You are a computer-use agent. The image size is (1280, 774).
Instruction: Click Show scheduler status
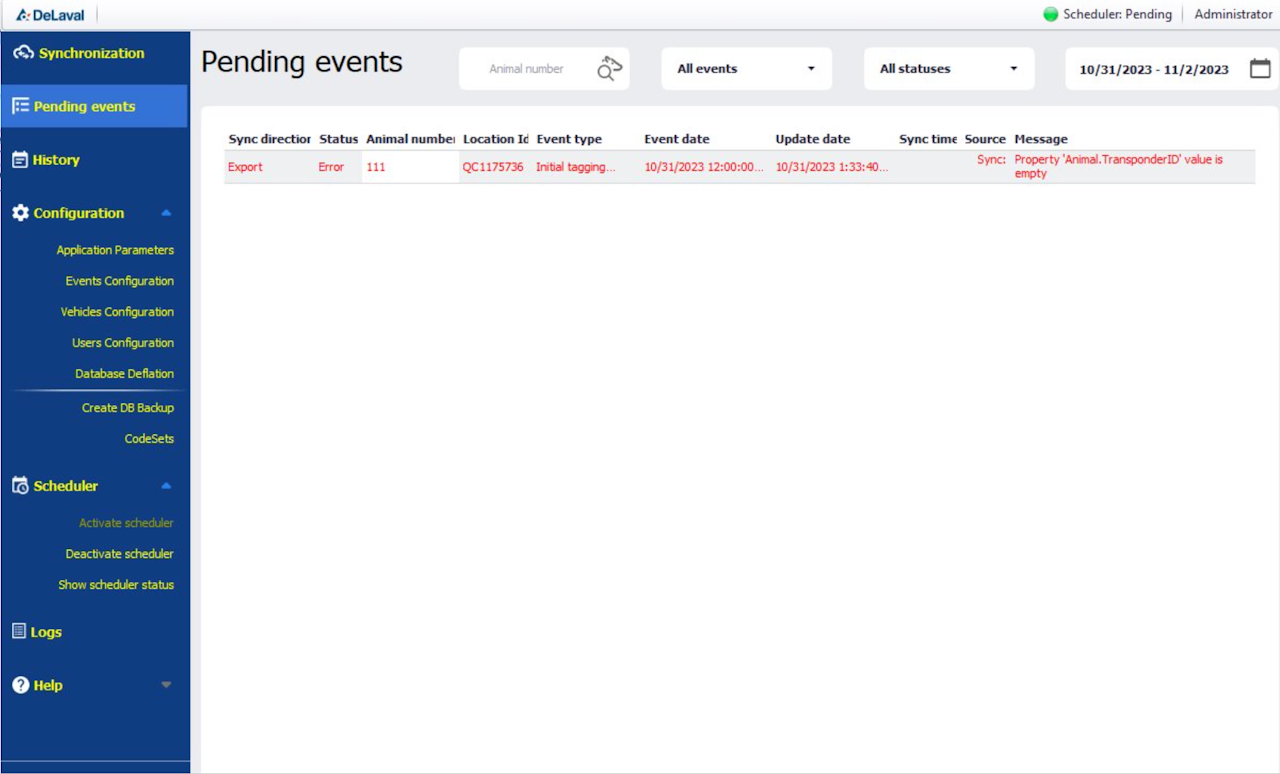click(116, 585)
